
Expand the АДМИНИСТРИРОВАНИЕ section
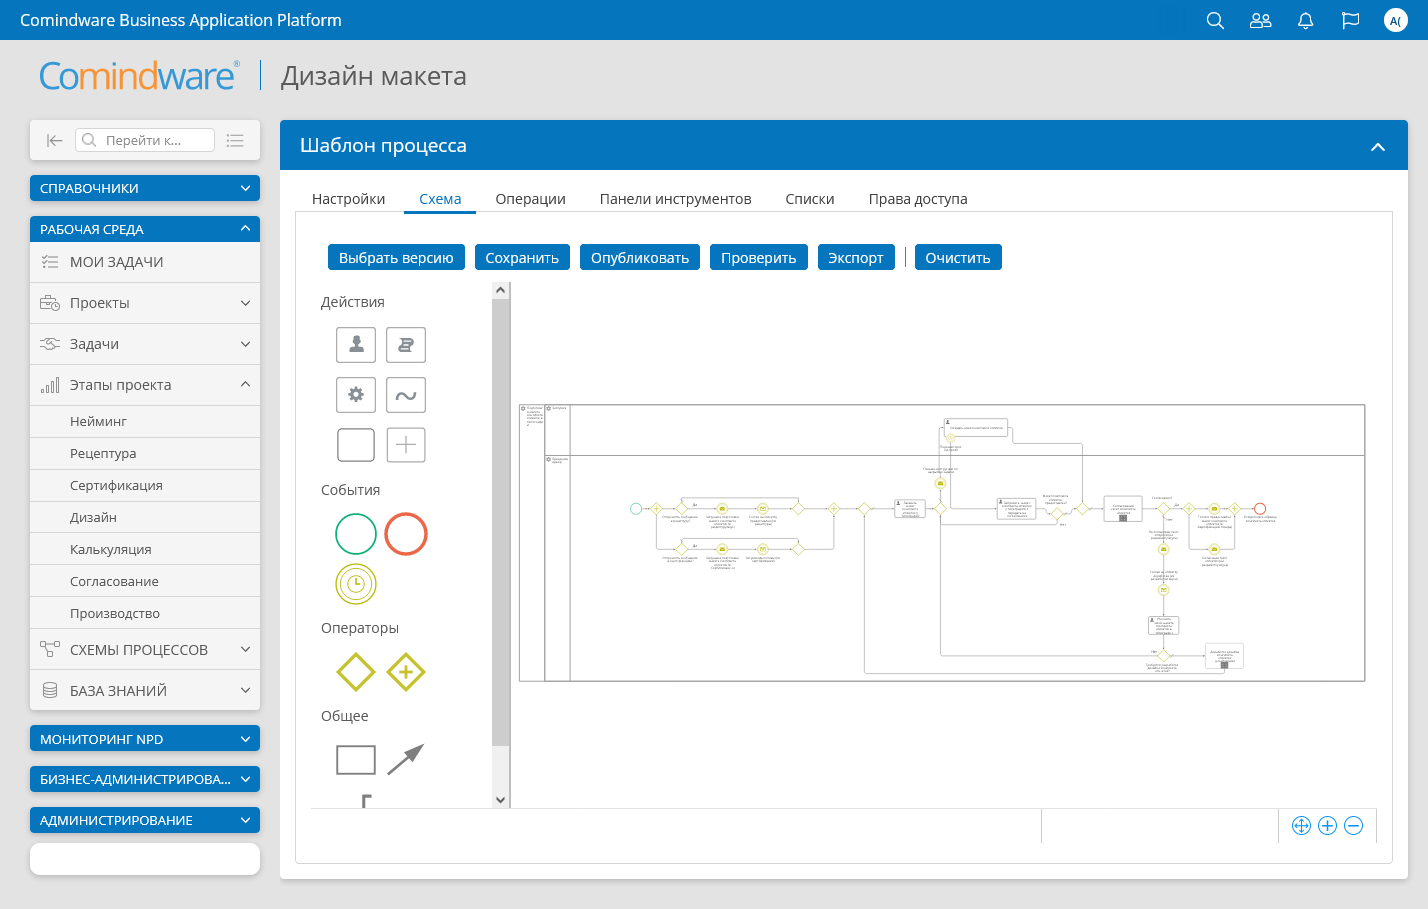click(x=145, y=820)
